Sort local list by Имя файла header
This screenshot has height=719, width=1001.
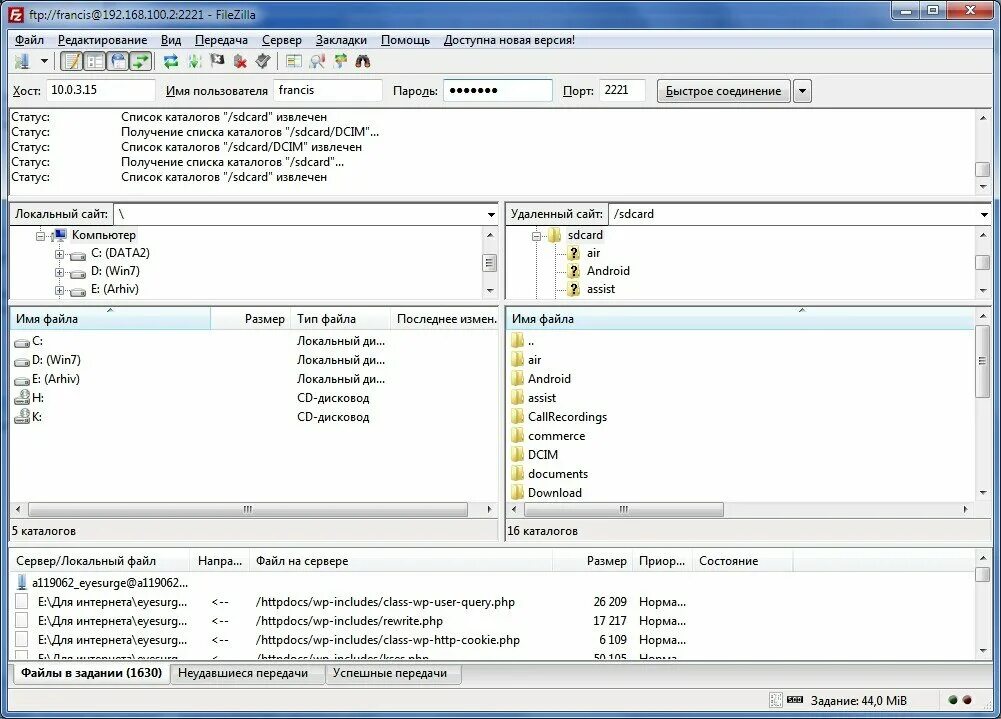(x=110, y=319)
